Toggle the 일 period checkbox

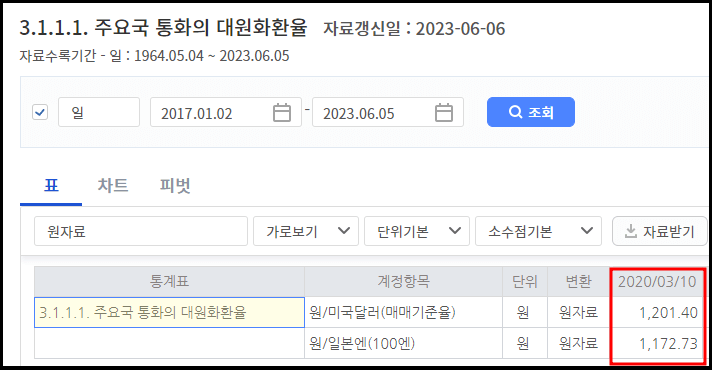tap(40, 112)
